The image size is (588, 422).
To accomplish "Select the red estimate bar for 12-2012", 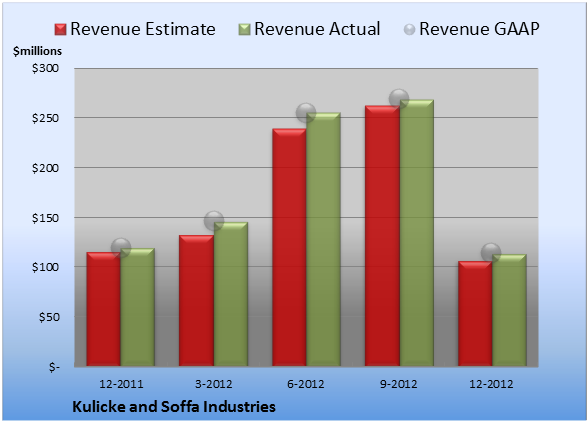I will click(475, 314).
